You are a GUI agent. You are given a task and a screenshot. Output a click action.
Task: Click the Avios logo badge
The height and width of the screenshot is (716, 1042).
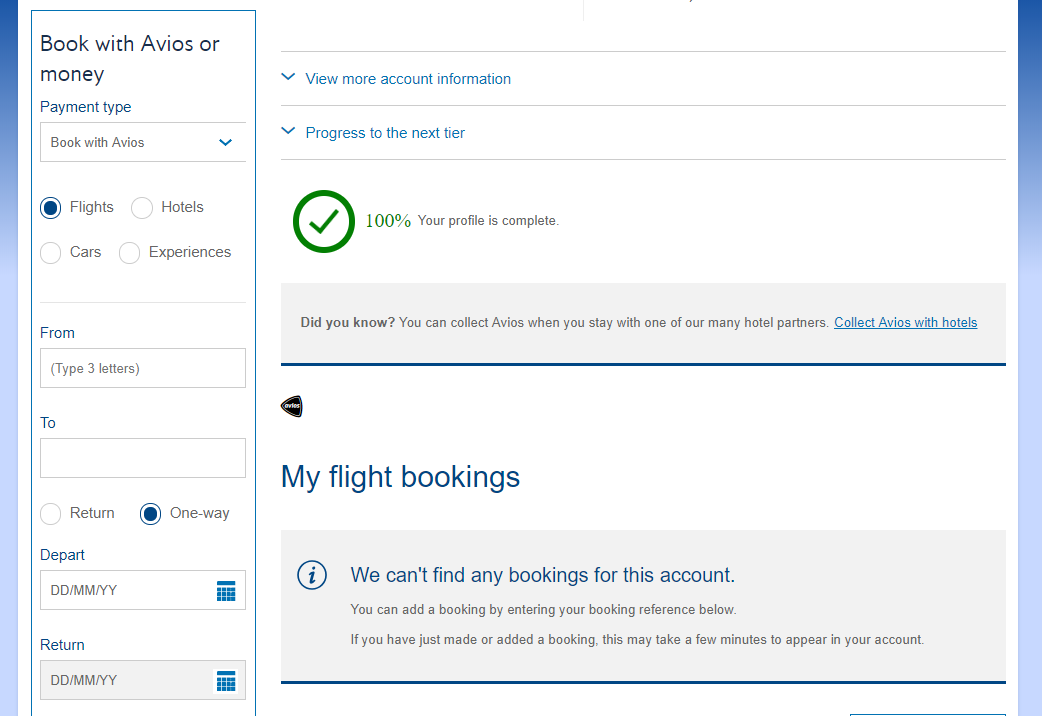pyautogui.click(x=292, y=406)
